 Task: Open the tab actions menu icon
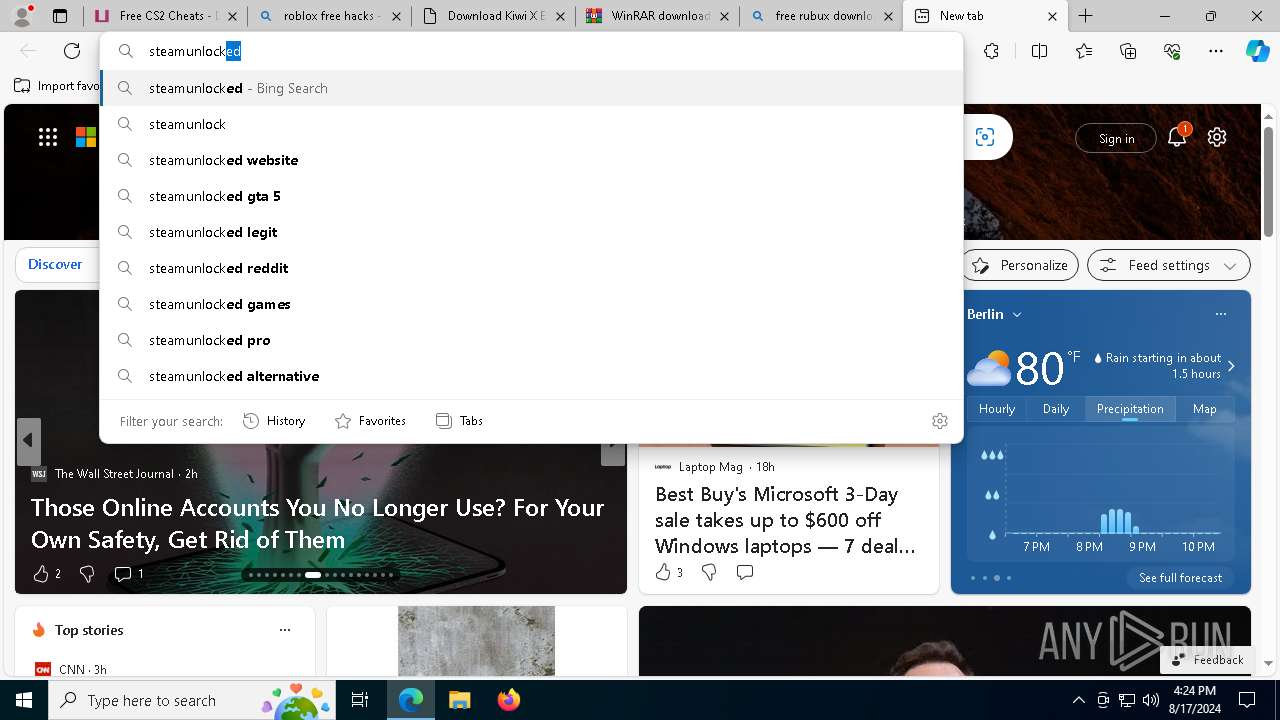click(x=60, y=16)
